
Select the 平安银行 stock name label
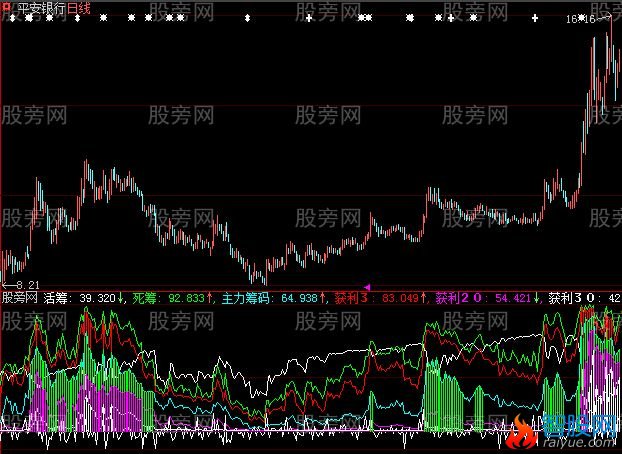pos(42,8)
